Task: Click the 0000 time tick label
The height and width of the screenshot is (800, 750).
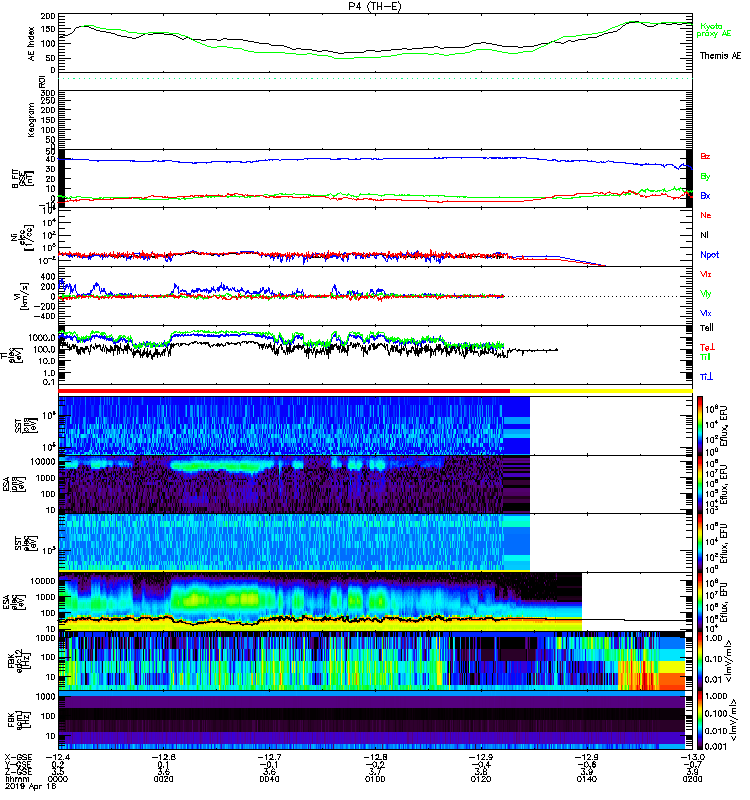Action: 58,779
